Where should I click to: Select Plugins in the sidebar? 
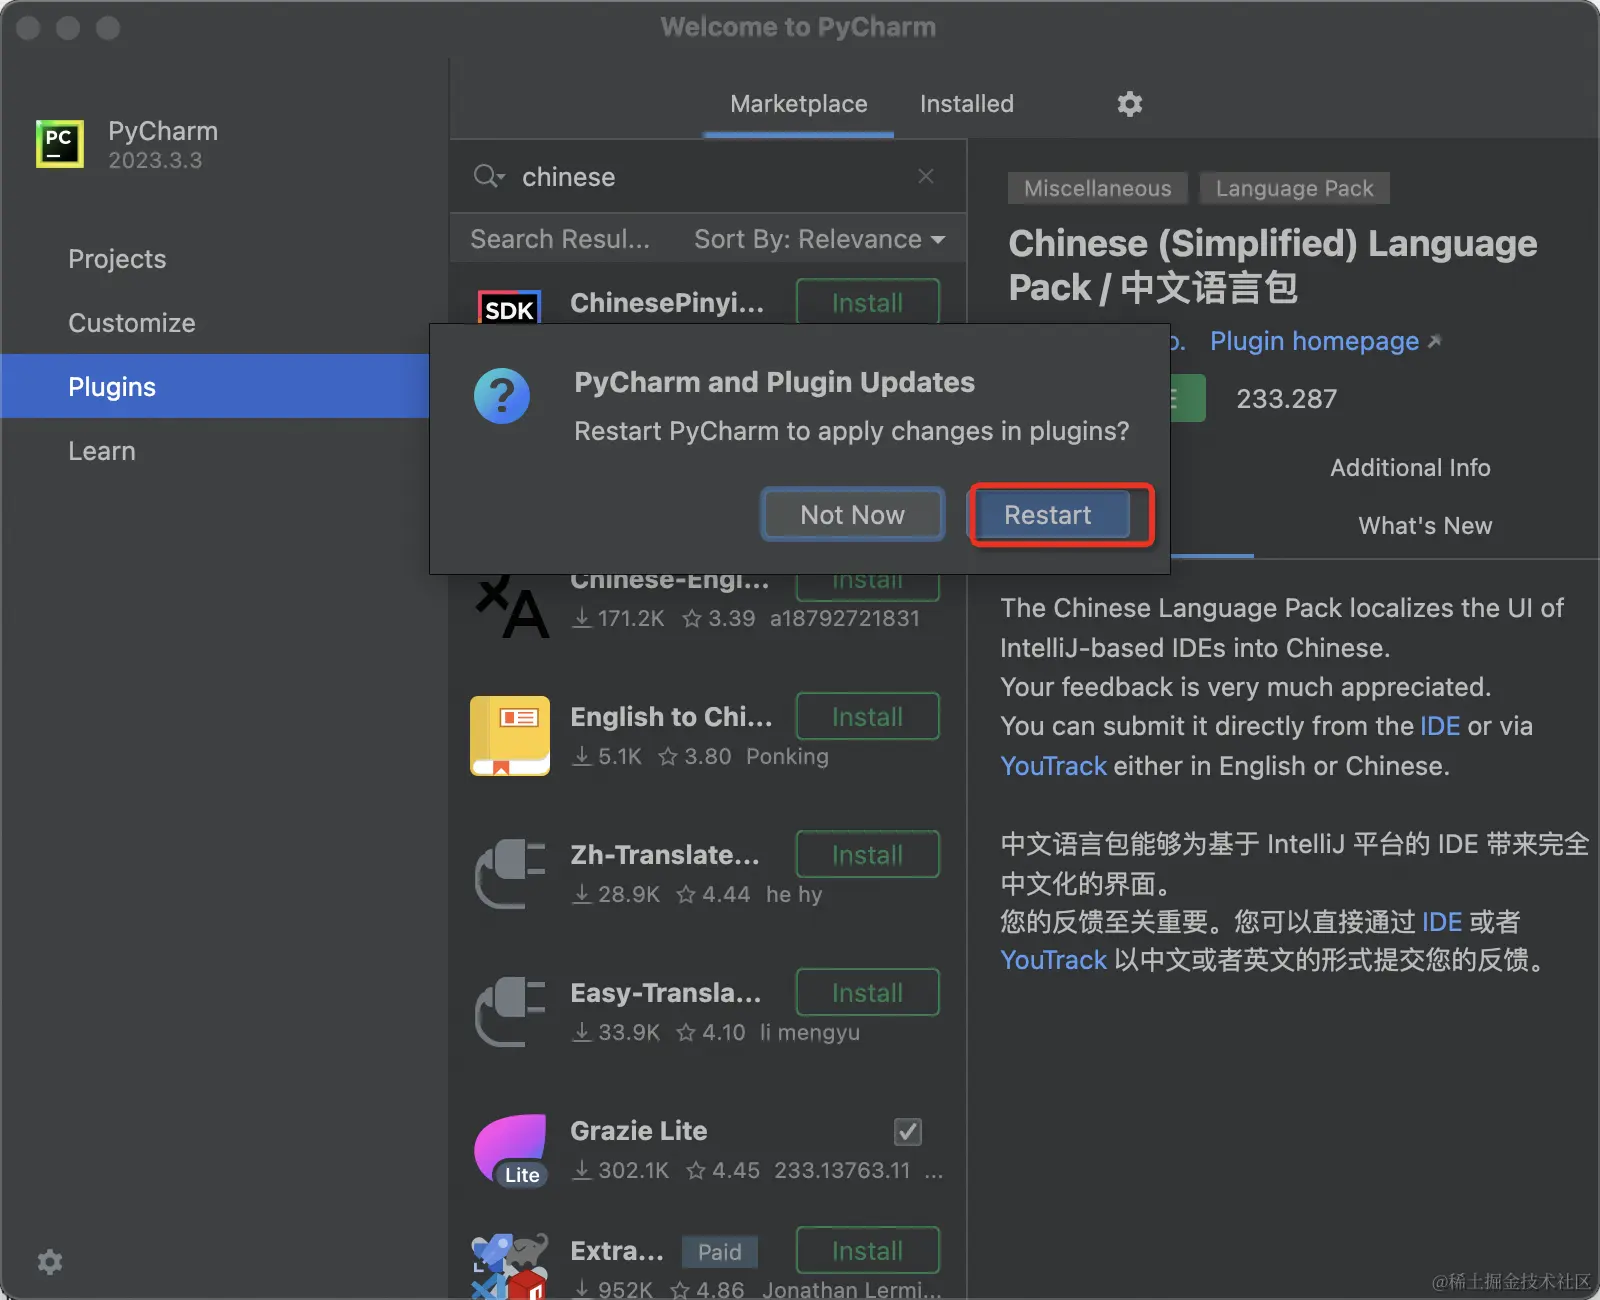coord(214,386)
